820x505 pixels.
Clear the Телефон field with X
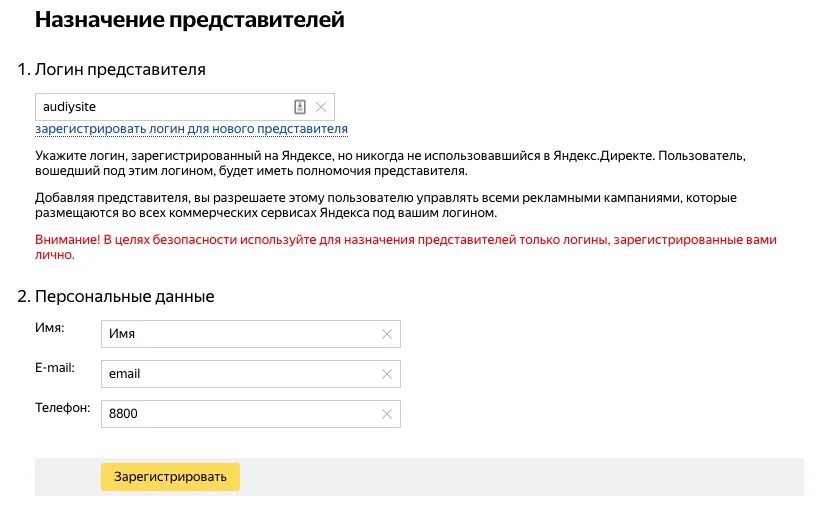pyautogui.click(x=387, y=414)
